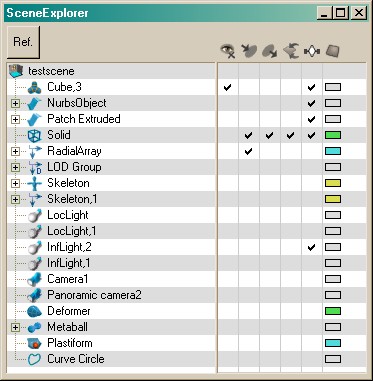Click the Skeleton figure icon
373x381 pixels.
pos(35,183)
